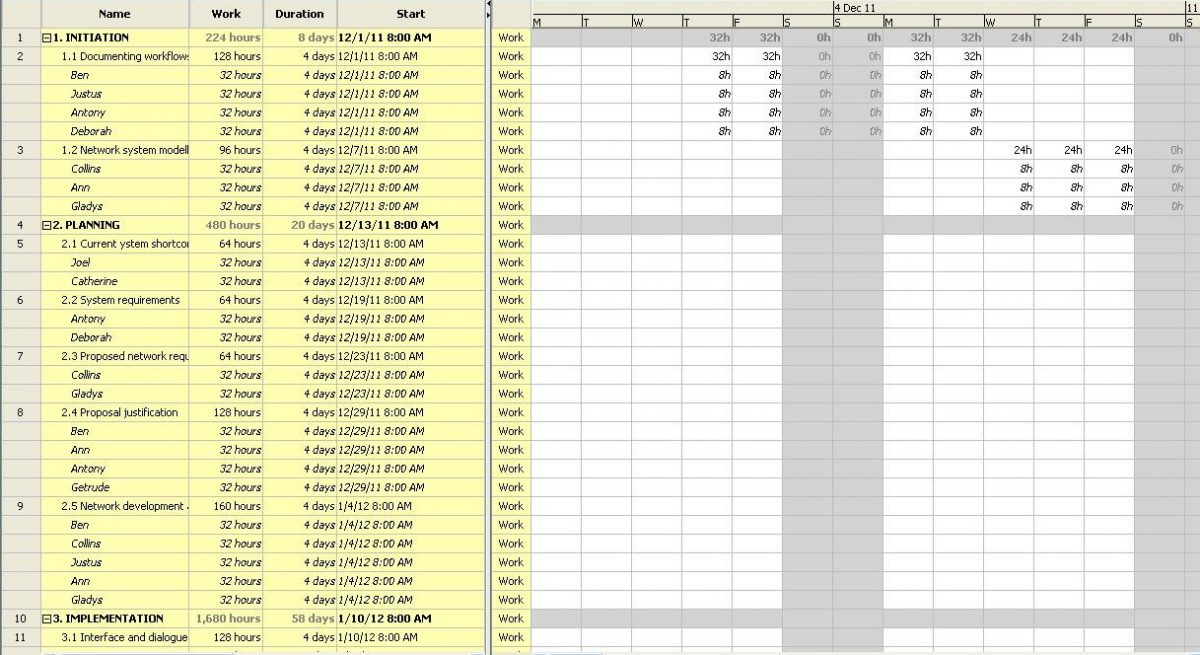Collapse the 1. INITIATION summary task
This screenshot has height=655, width=1200.
(x=47, y=38)
